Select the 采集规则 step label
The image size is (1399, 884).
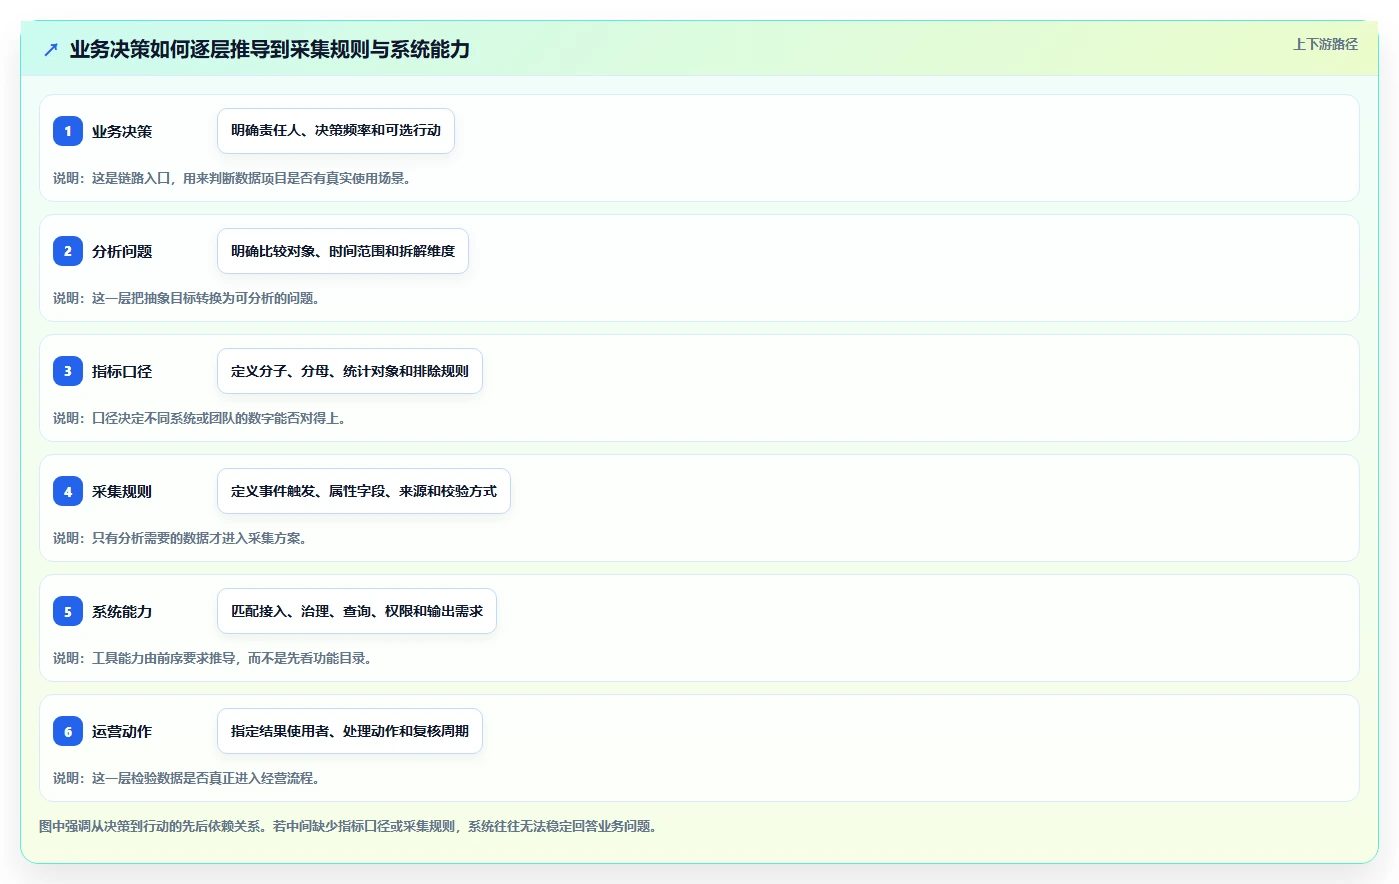tap(122, 491)
